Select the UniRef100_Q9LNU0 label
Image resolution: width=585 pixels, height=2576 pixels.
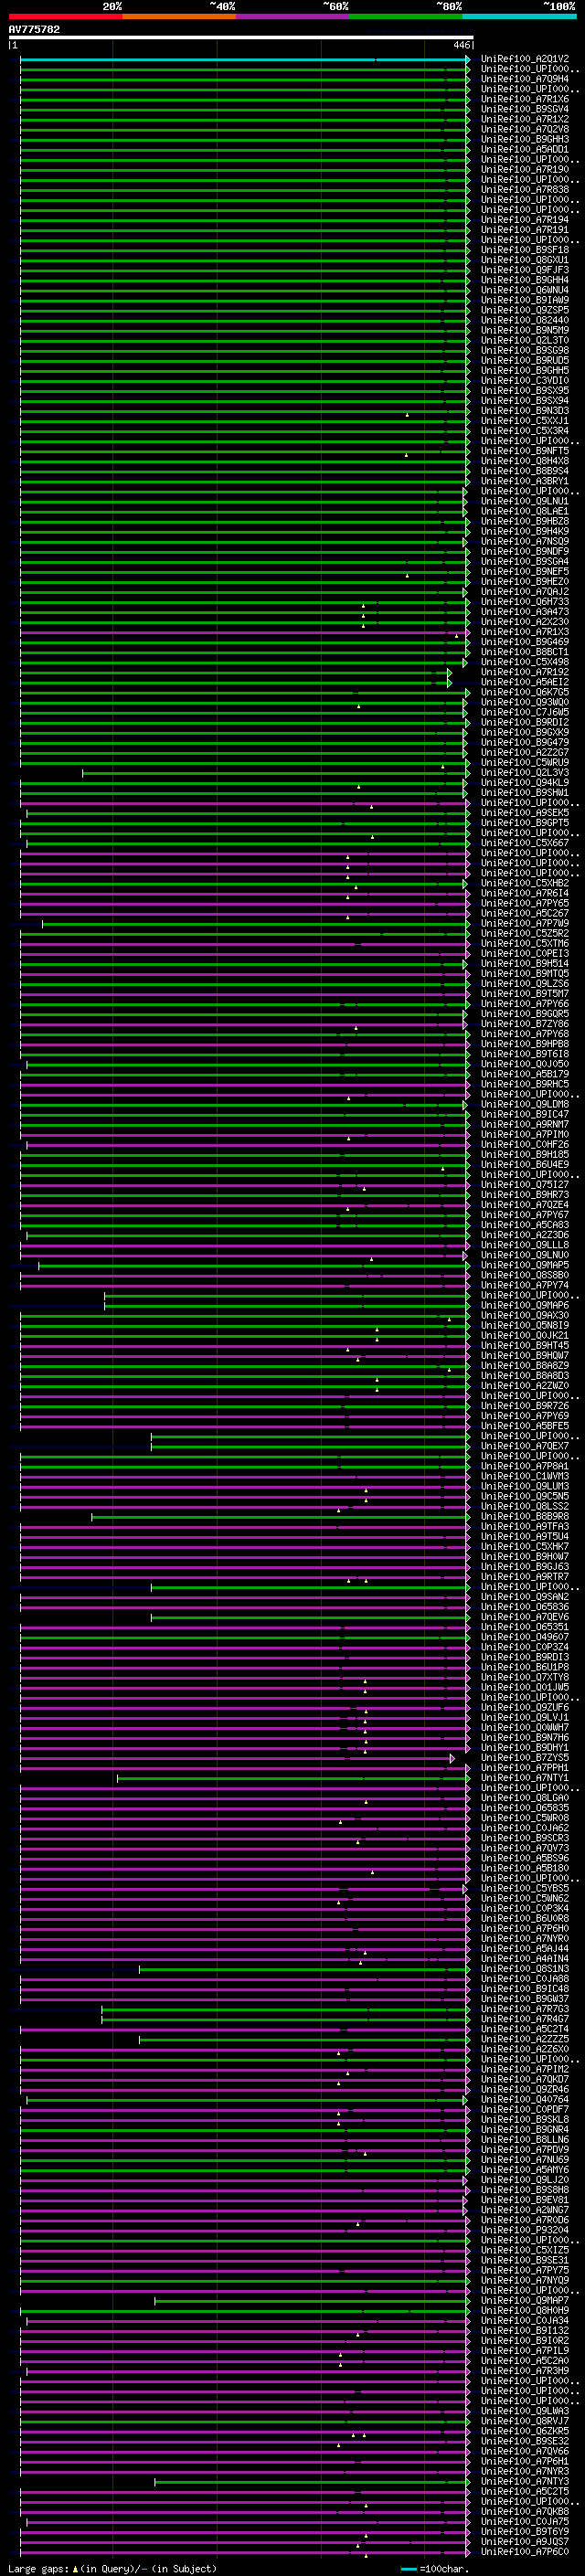coord(525,1255)
